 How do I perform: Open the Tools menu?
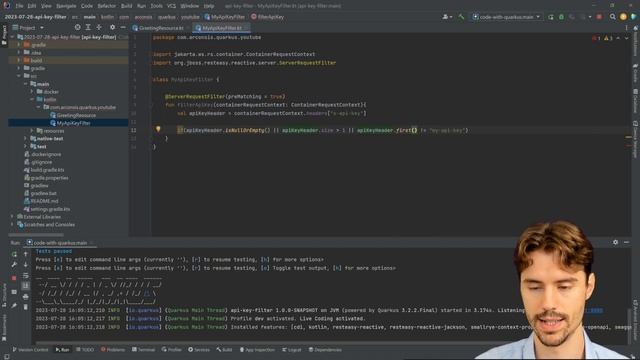[x=156, y=6]
